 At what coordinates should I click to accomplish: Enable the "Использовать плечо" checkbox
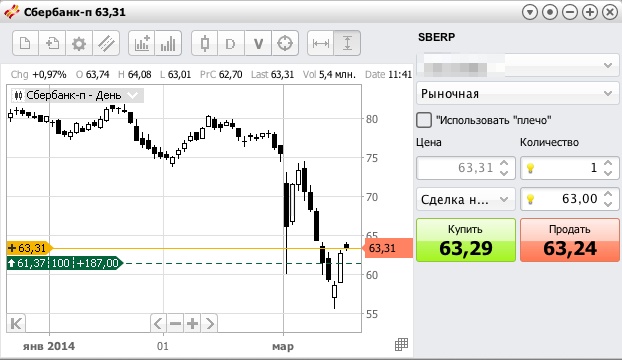click(x=424, y=120)
